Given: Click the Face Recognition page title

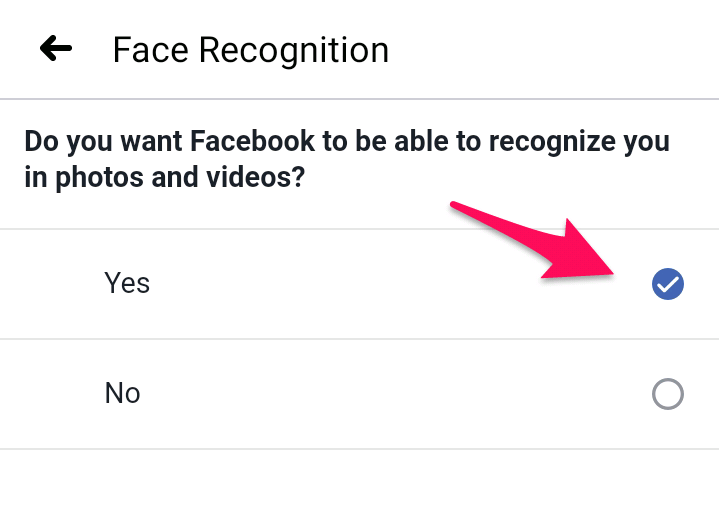Looking at the screenshot, I should tap(250, 50).
